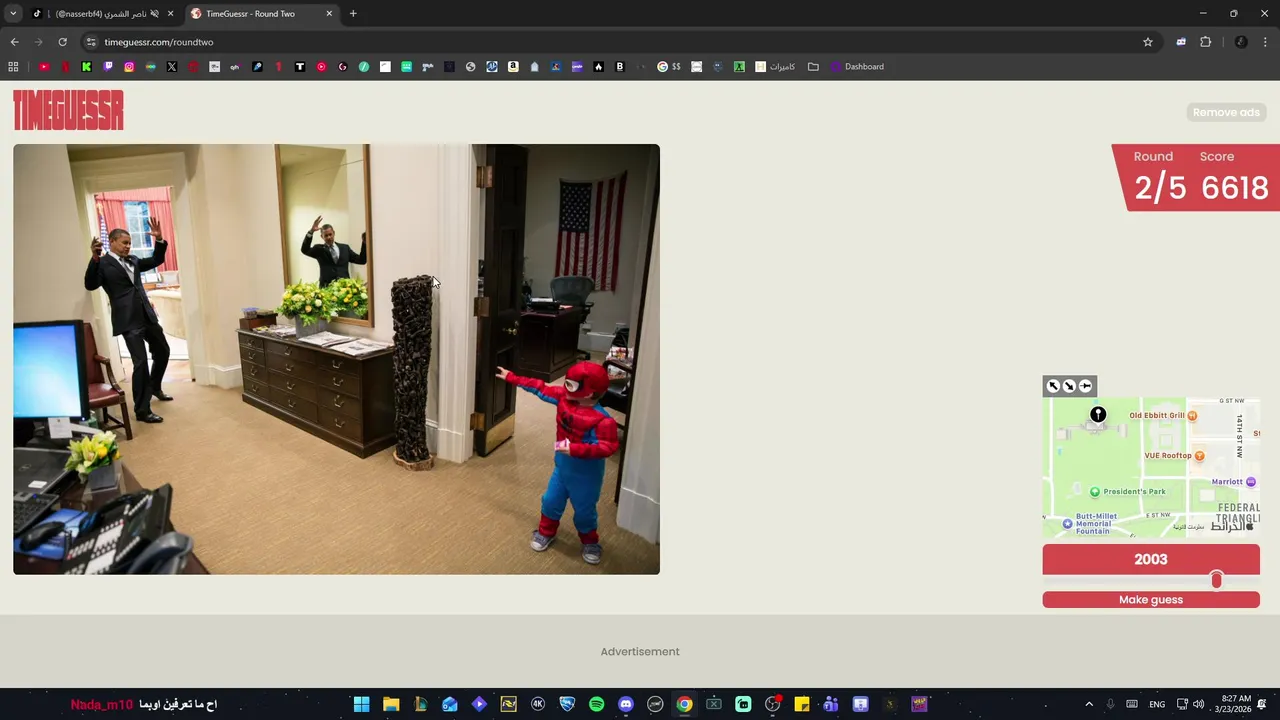Click Butt-Millet Memorial Fountain marker
The image size is (1280, 720).
1068,523
